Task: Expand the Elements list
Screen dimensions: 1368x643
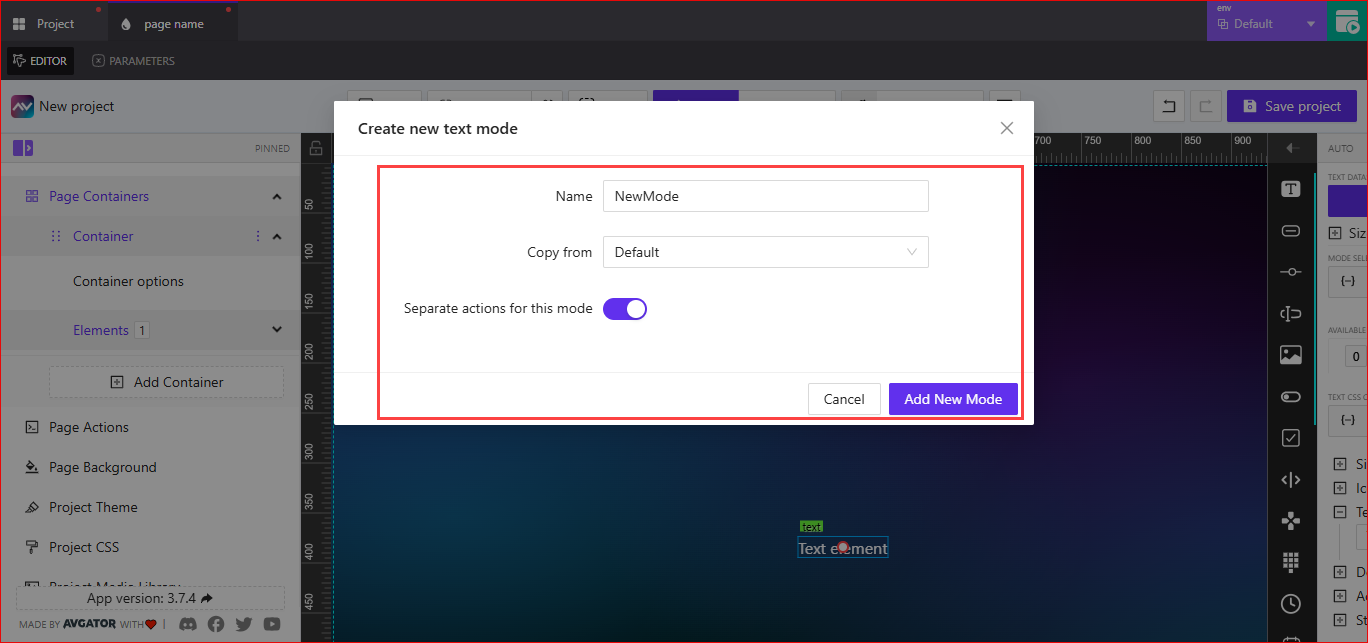Action: point(277,329)
